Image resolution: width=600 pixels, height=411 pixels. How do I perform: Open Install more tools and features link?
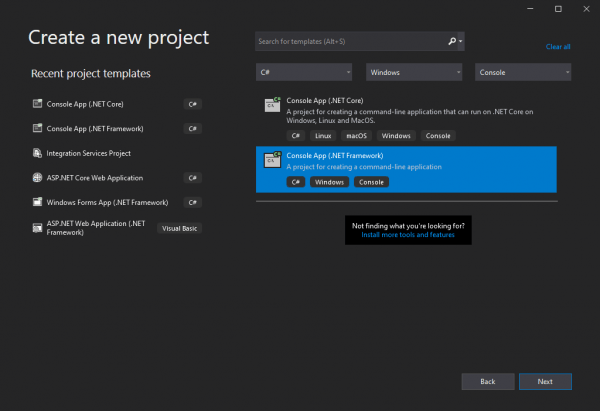407,233
